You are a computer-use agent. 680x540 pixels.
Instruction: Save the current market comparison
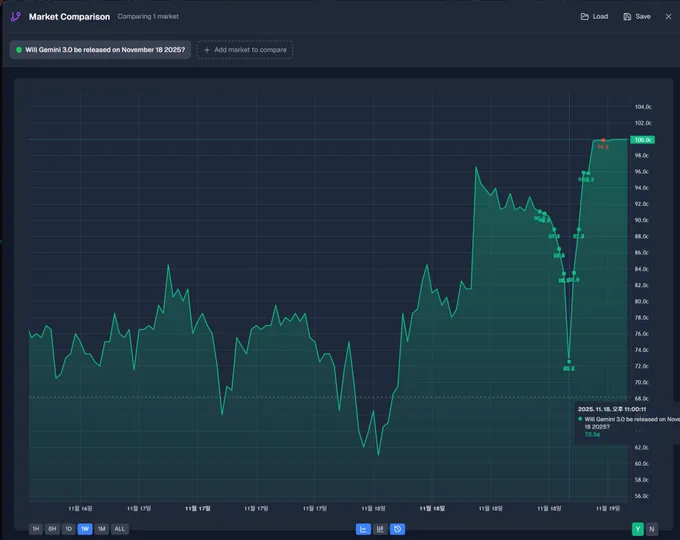pos(637,16)
